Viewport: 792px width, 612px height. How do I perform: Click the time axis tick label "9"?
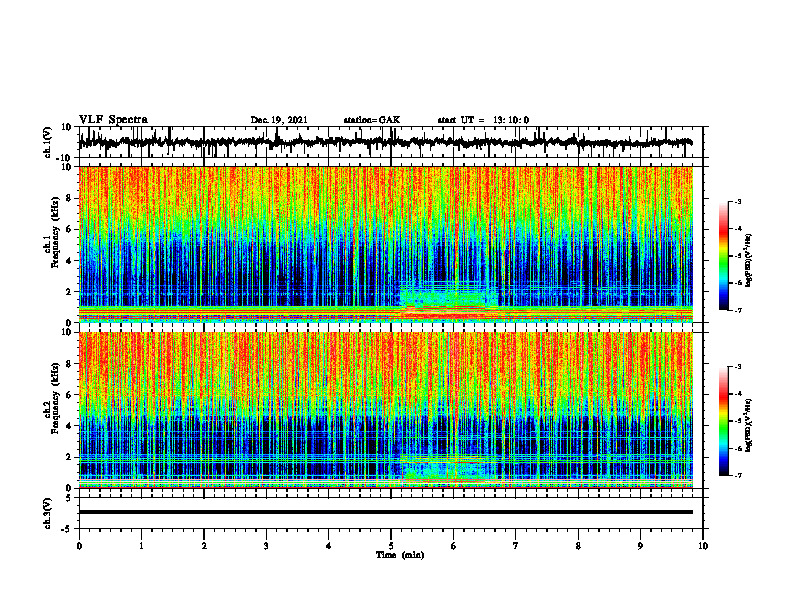pos(640,546)
